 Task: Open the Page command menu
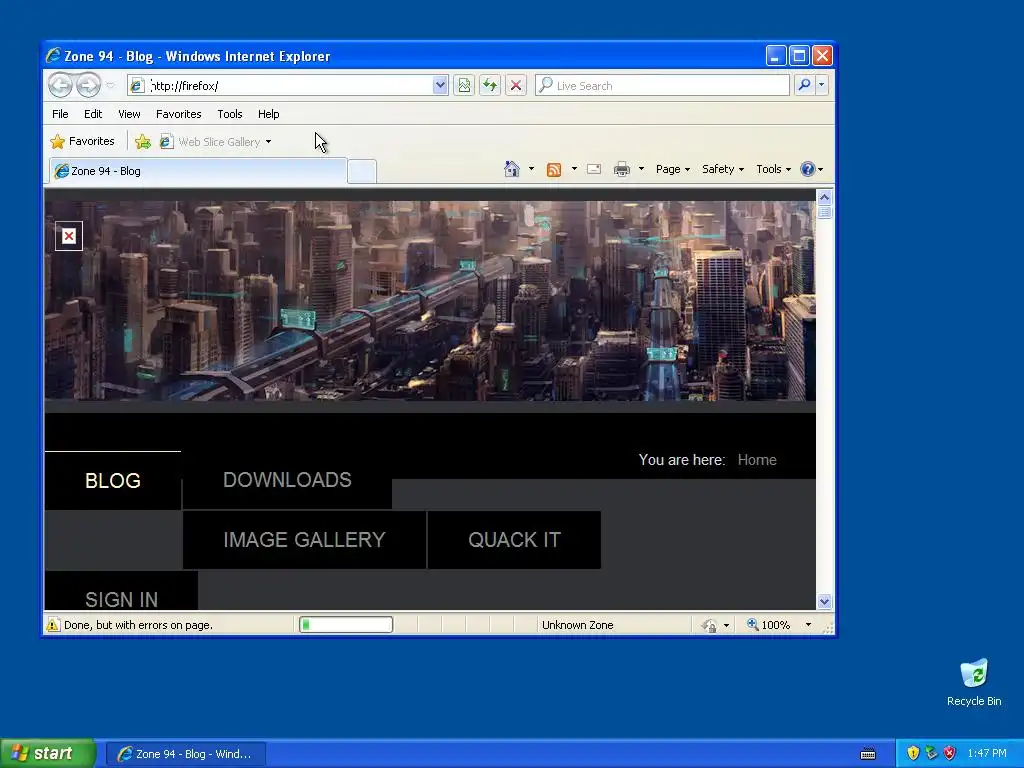(673, 169)
